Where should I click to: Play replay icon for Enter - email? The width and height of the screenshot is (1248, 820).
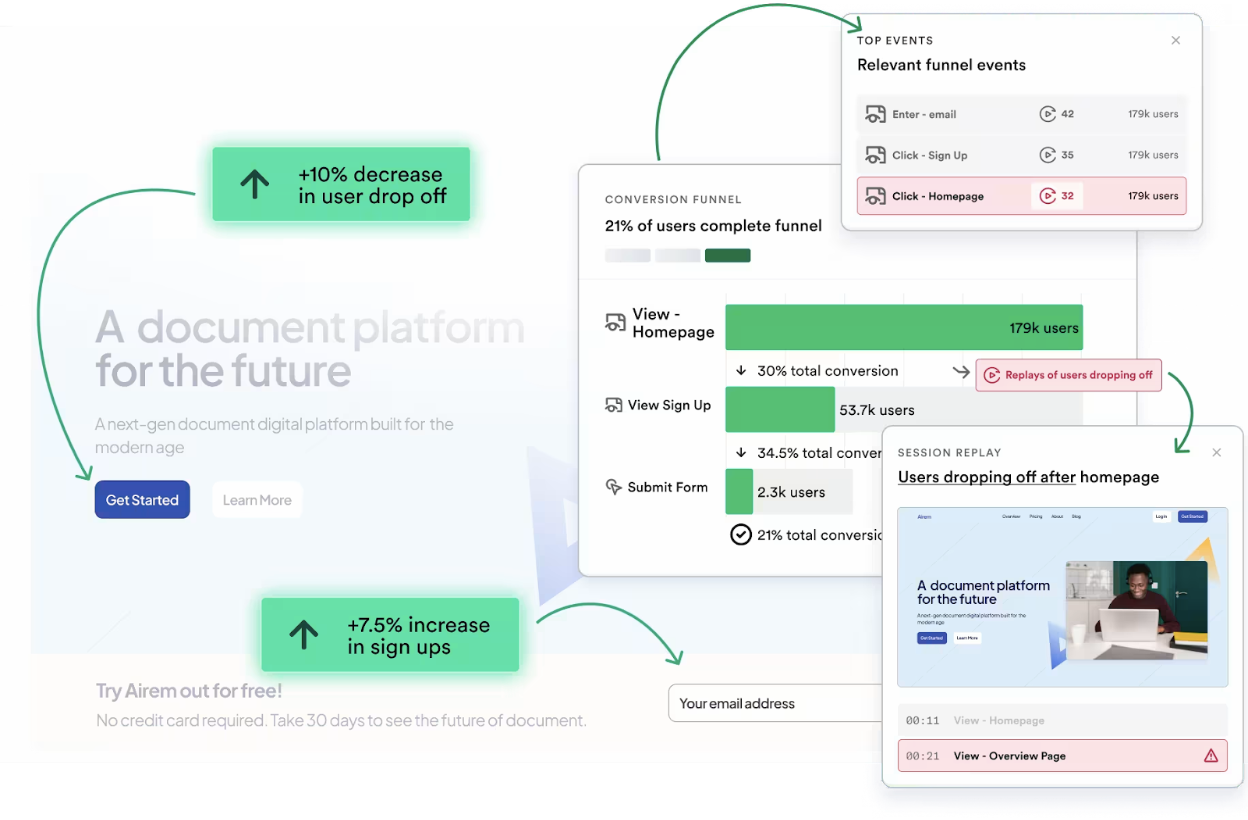click(1047, 114)
